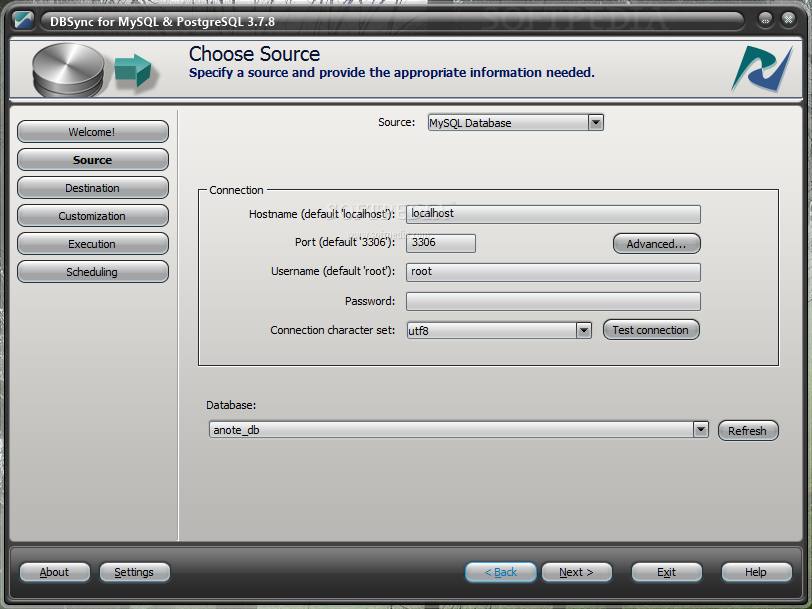Viewport: 812px width, 609px height.
Task: Click the Hostname input field
Action: [553, 214]
